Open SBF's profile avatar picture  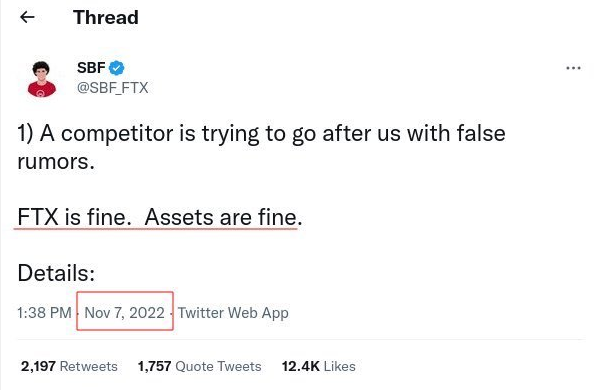point(42,79)
